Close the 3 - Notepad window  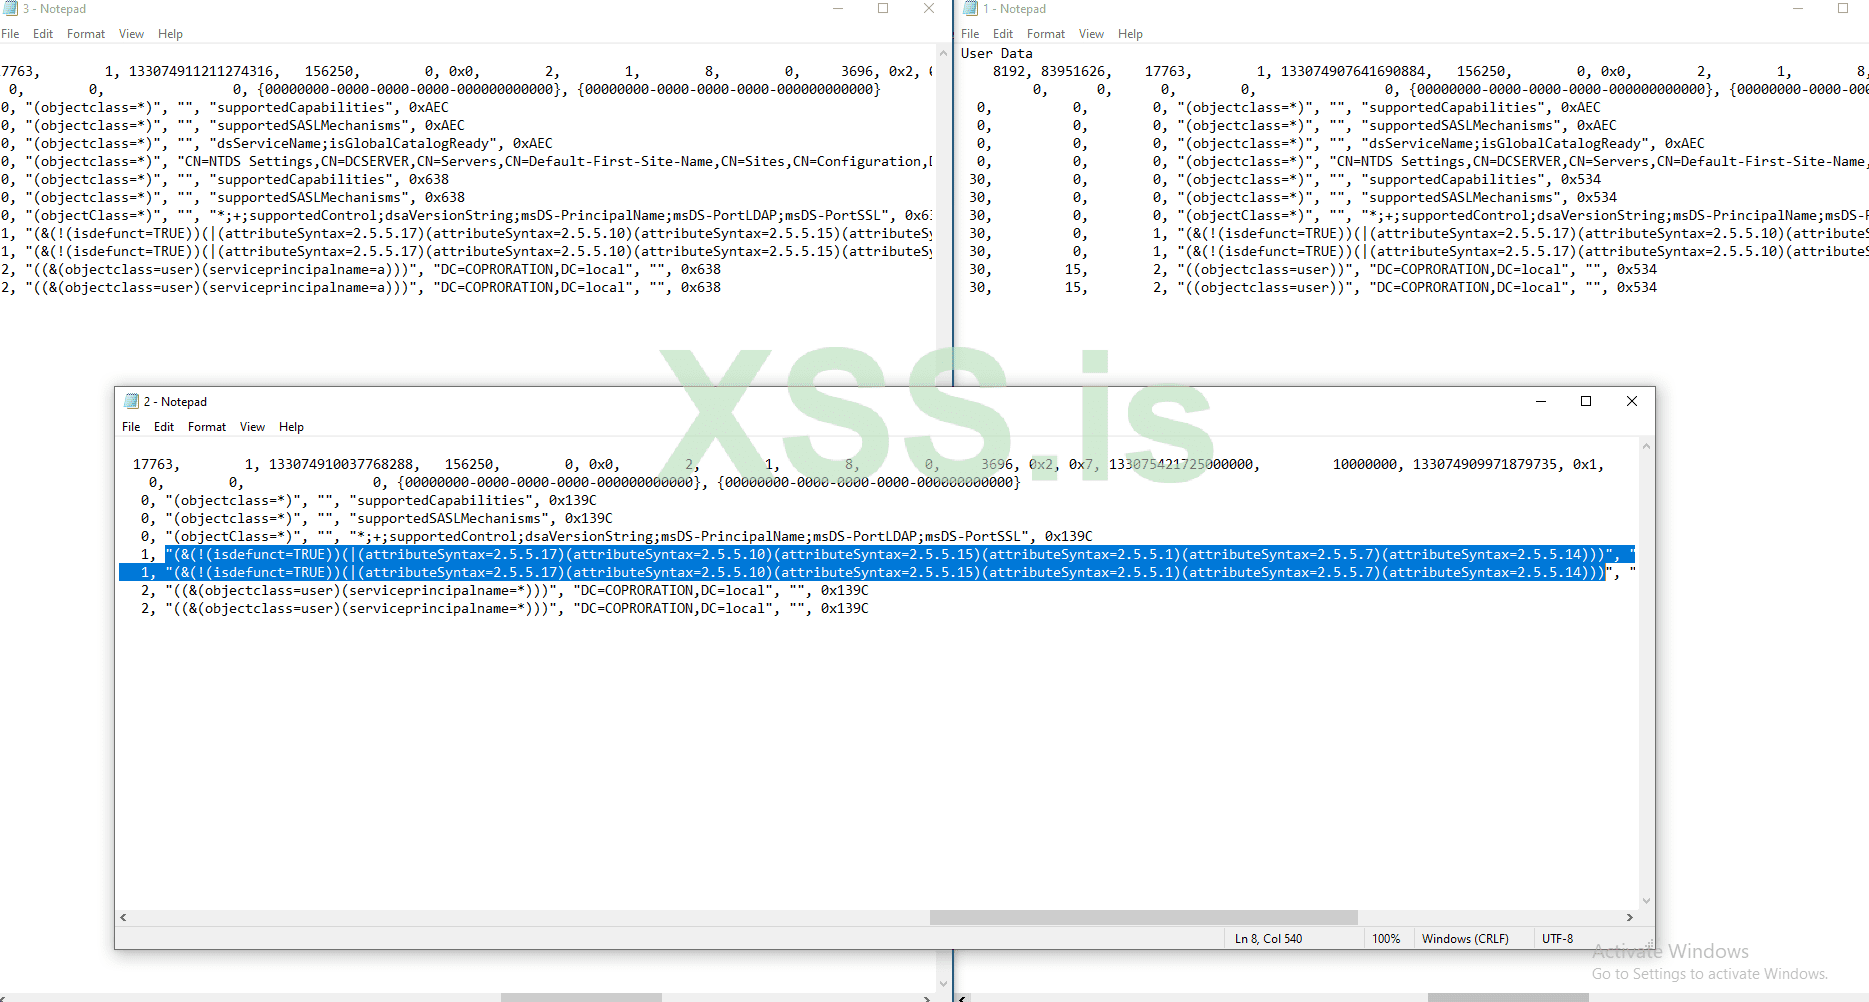click(929, 9)
